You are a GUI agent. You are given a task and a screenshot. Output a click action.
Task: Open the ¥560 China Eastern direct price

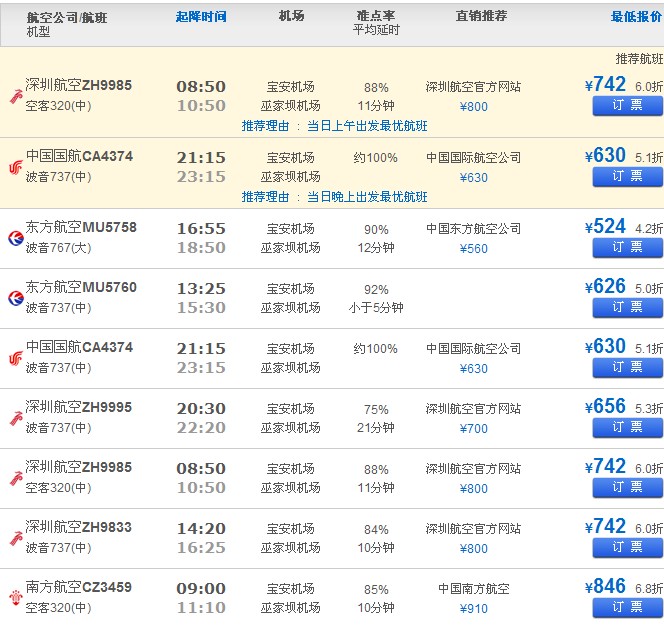(473, 249)
